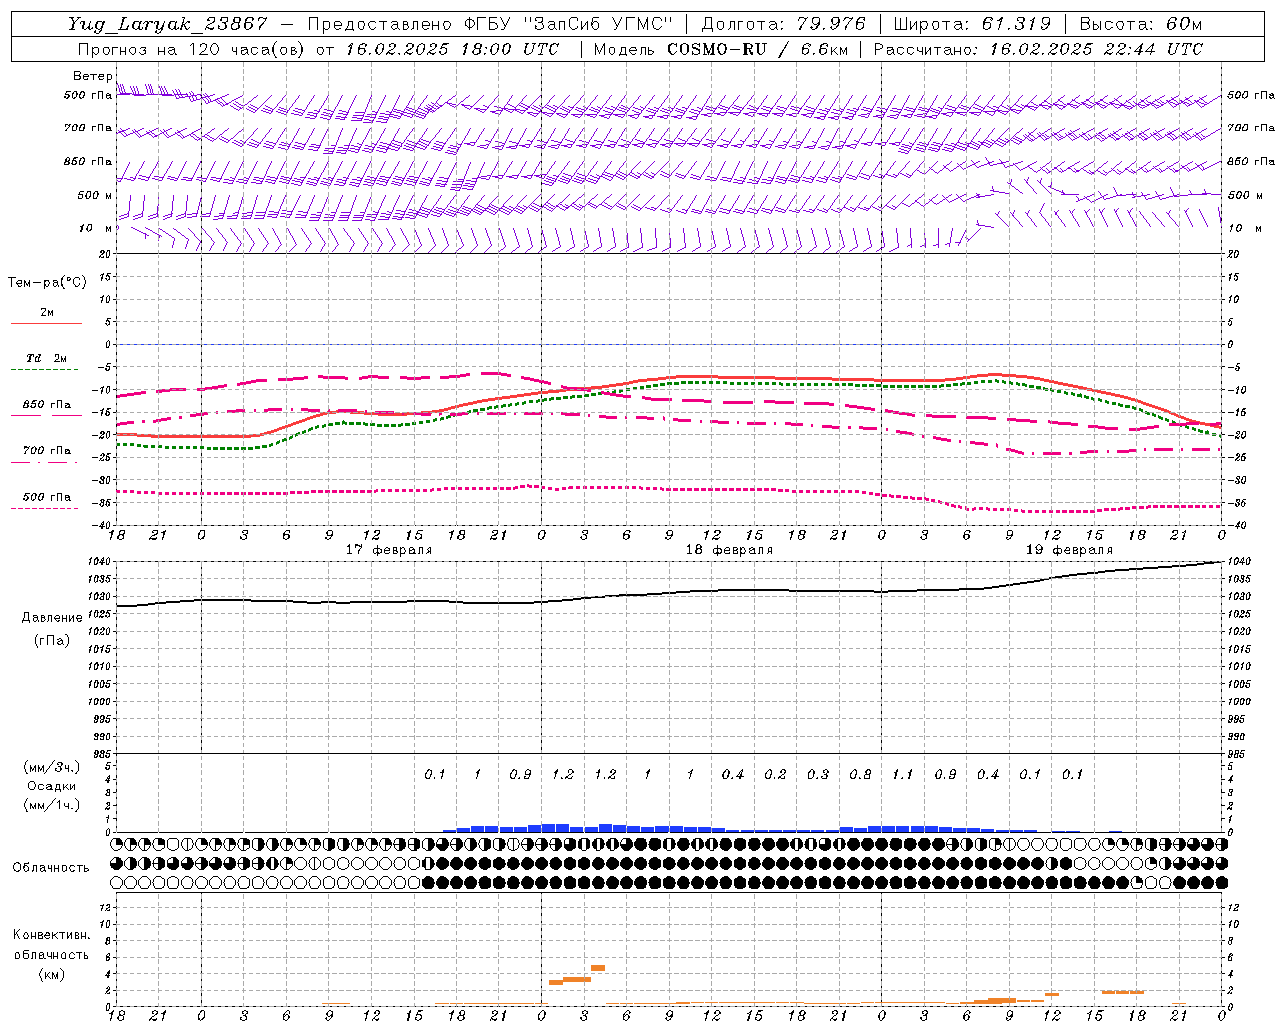Click the '0.3' precipitation amount value
The height and width of the screenshot is (1024, 1280).
click(x=818, y=775)
